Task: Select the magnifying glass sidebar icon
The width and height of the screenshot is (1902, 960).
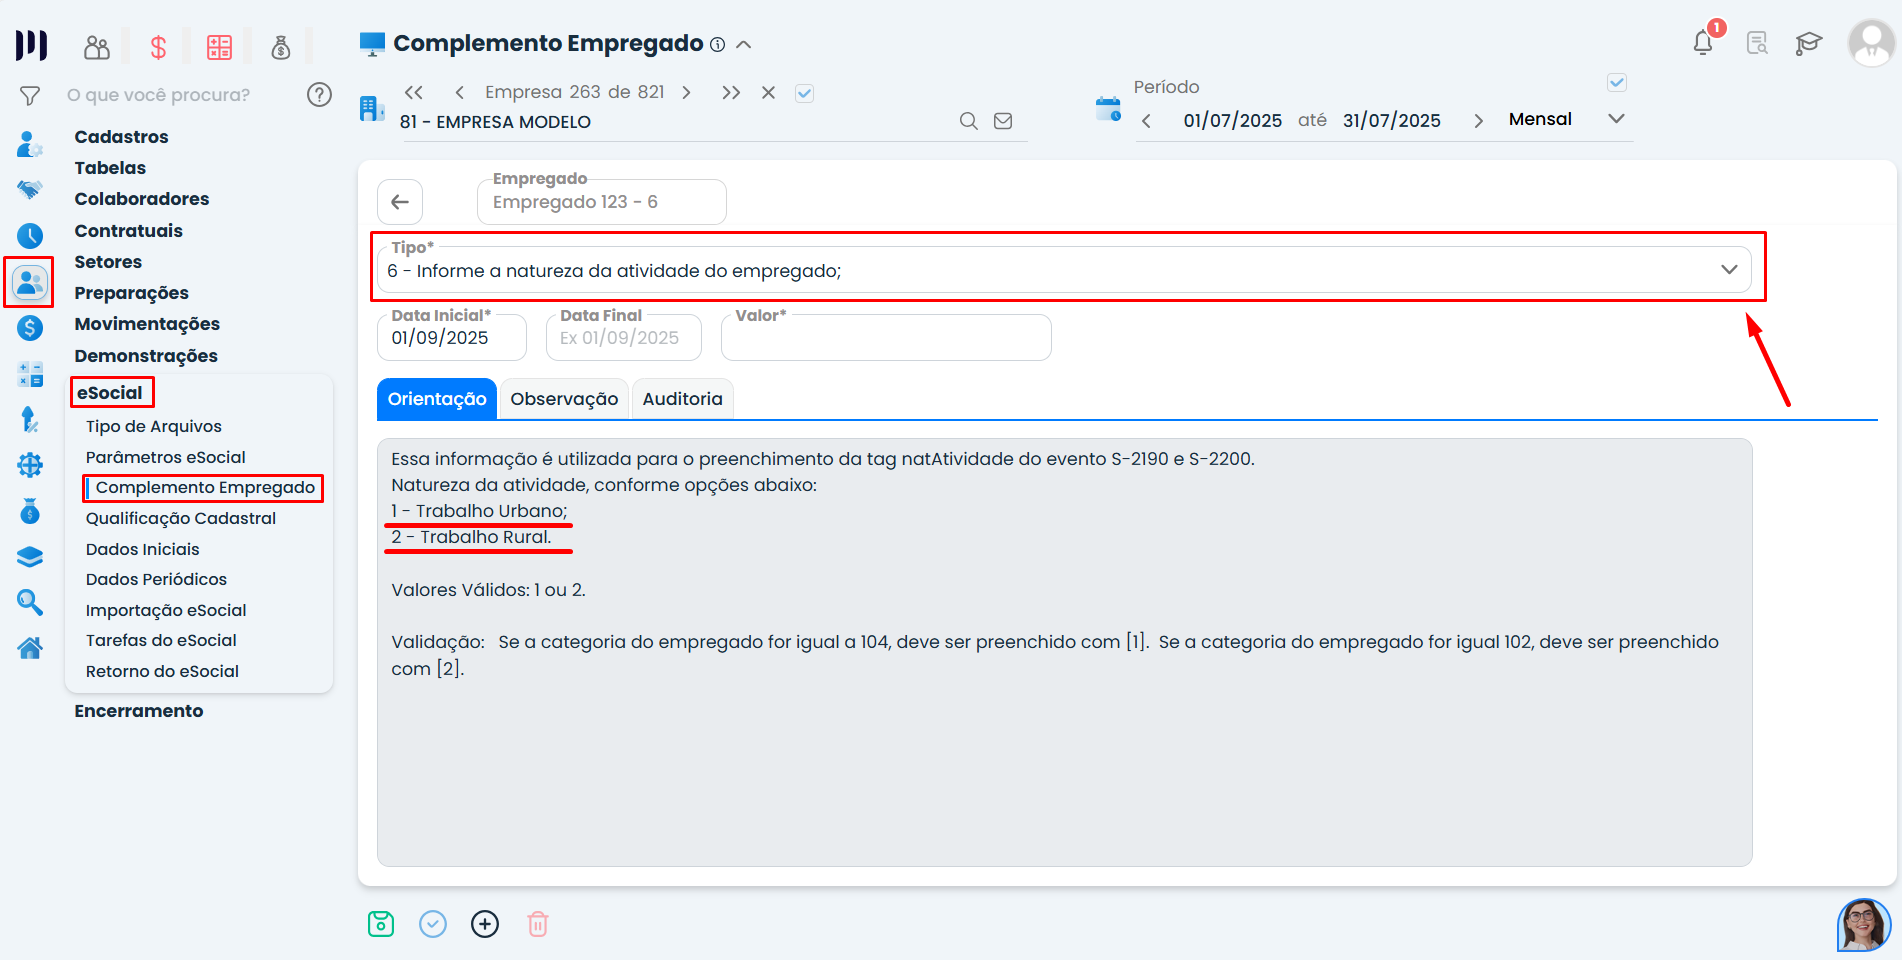Action: click(30, 602)
